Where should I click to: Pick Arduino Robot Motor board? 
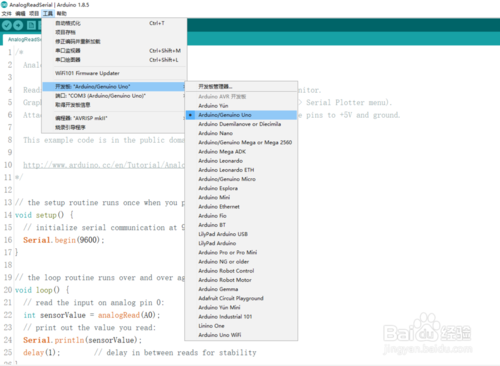(x=241, y=280)
